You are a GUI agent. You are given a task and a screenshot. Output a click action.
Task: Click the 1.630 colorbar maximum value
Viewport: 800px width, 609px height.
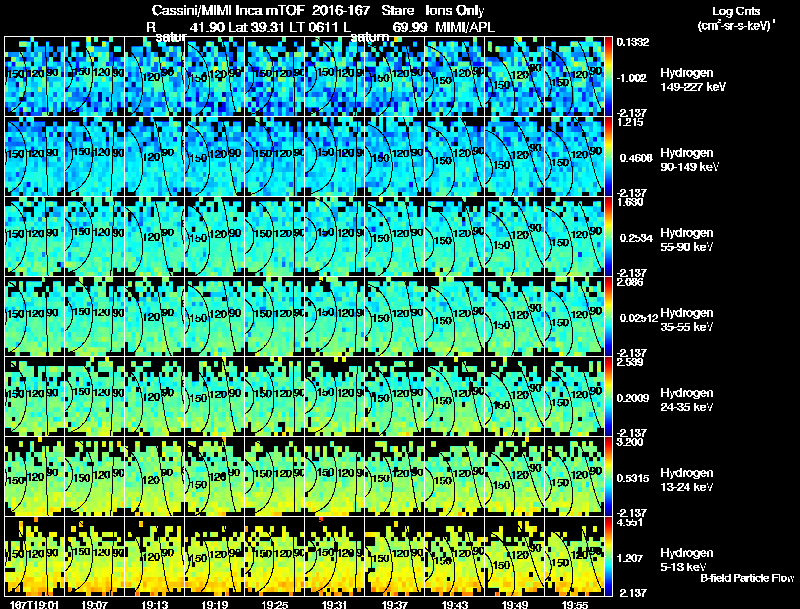[630, 202]
